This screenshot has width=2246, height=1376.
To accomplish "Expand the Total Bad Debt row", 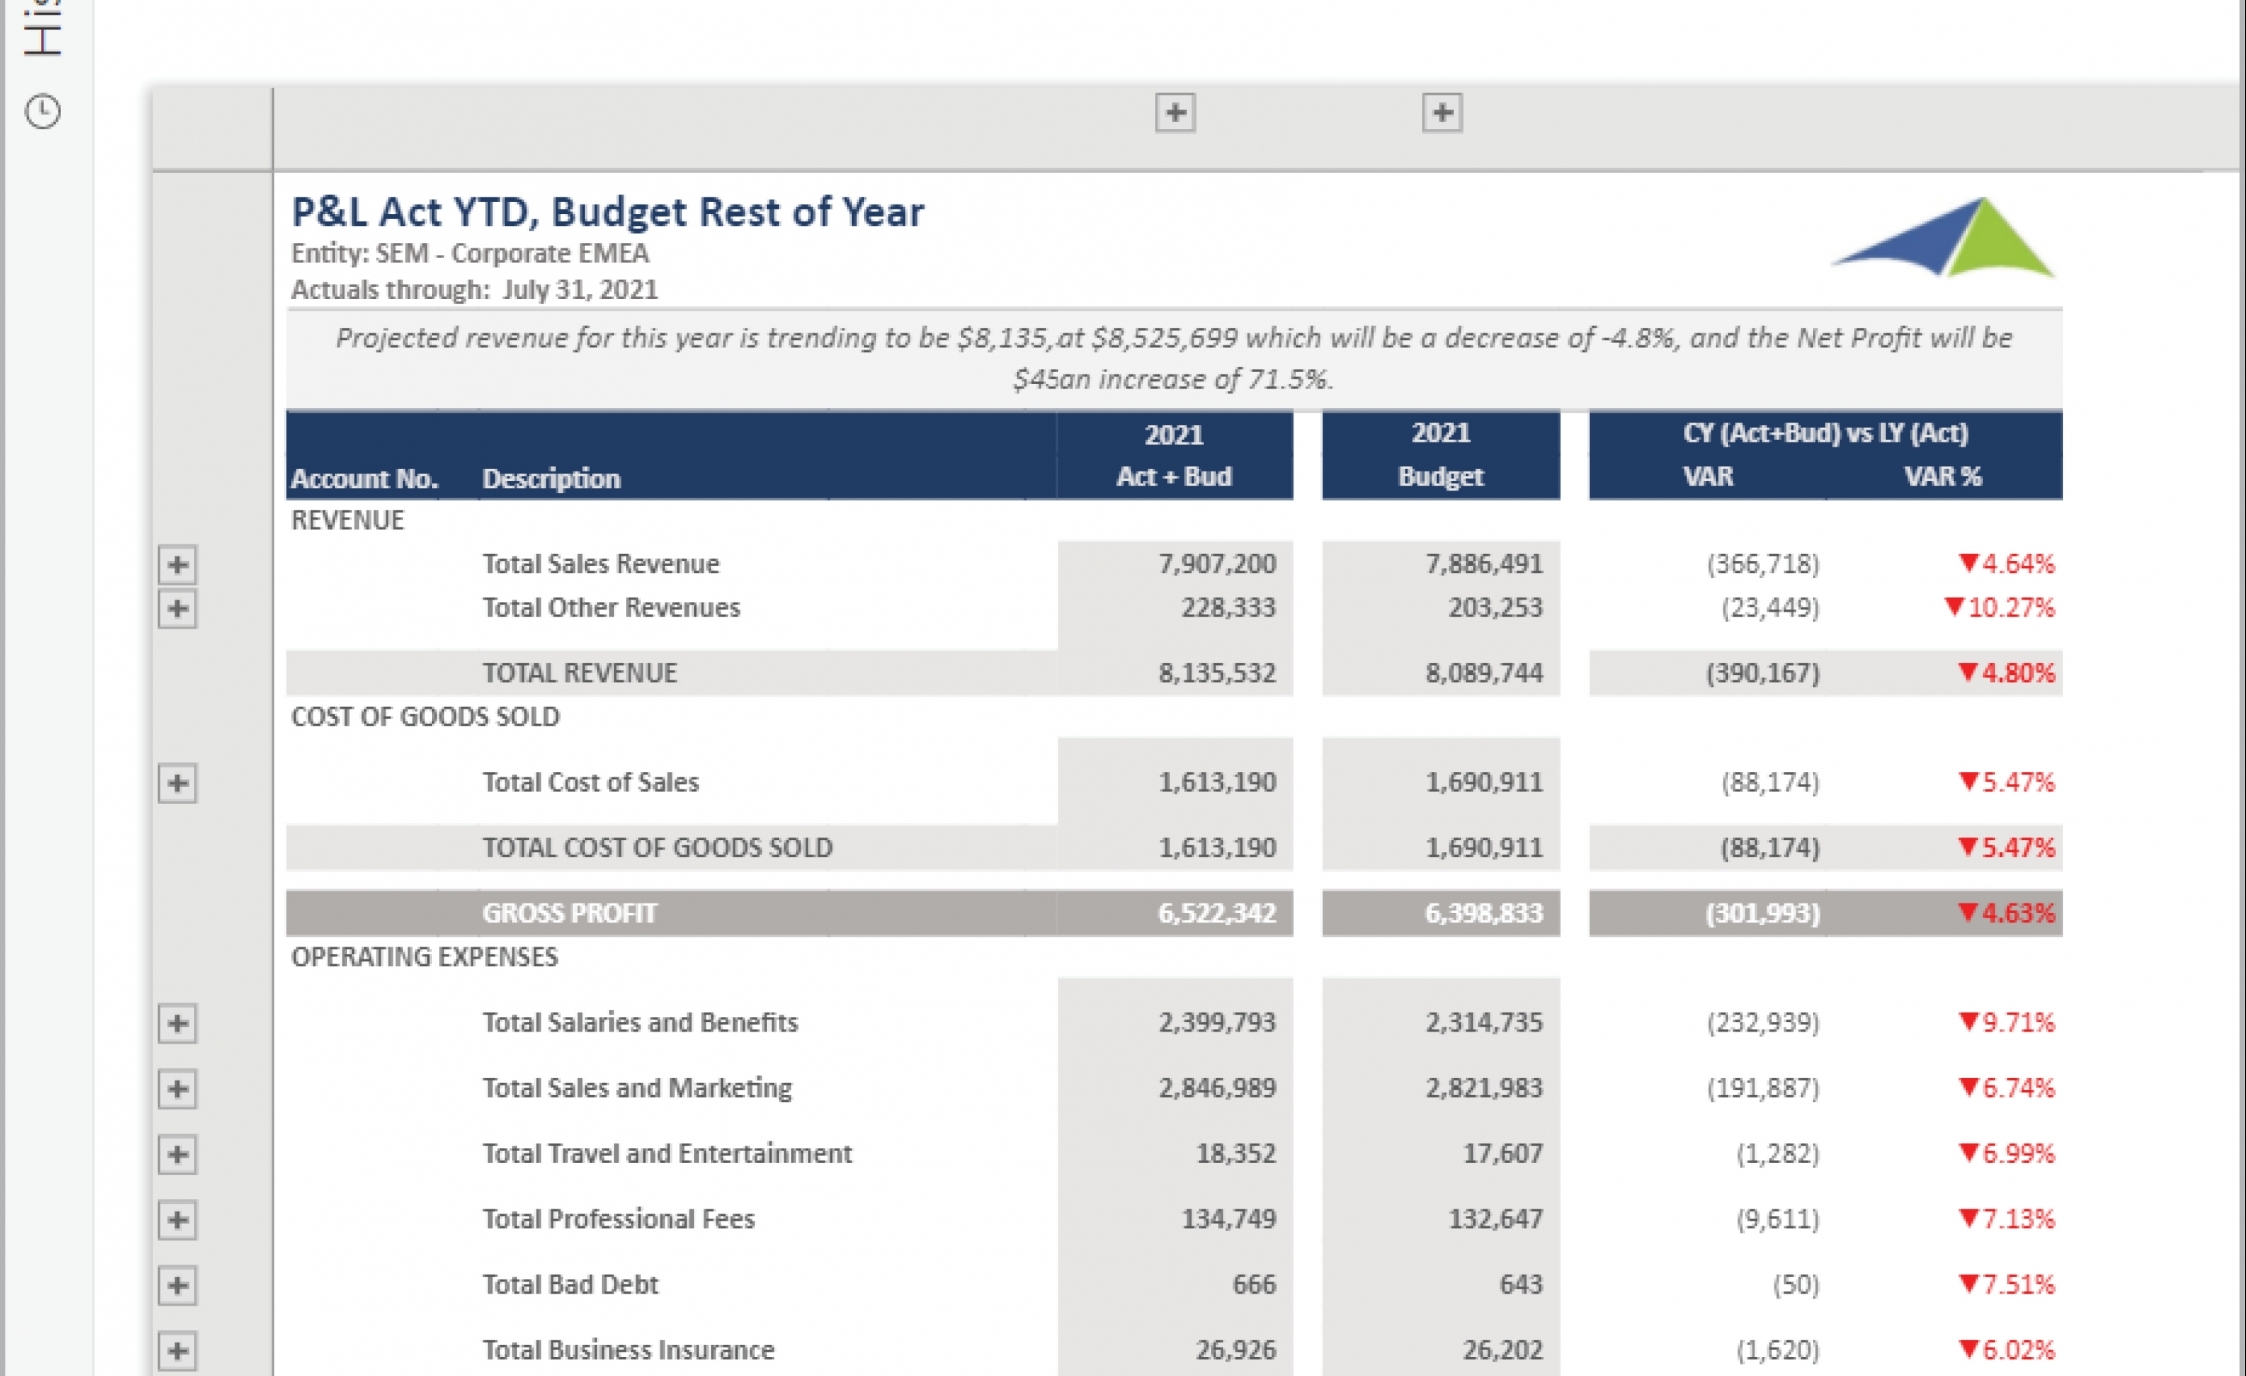I will pyautogui.click(x=178, y=1286).
